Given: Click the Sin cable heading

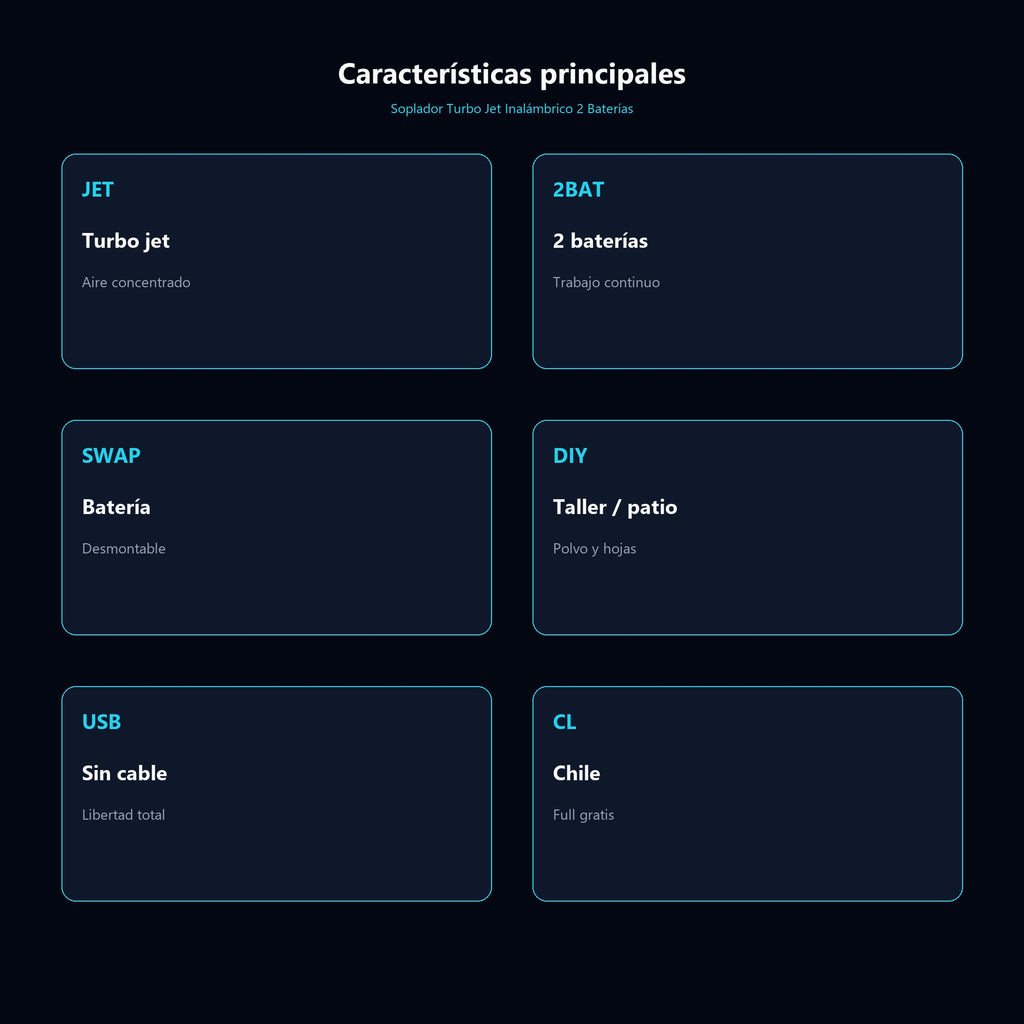Looking at the screenshot, I should point(124,773).
